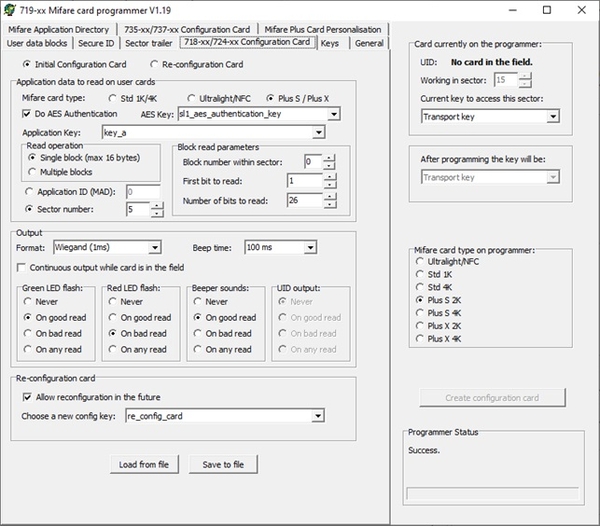Select Ultralight/NFC on programmer card type
Image resolution: width=600 pixels, height=526 pixels.
click(x=447, y=262)
